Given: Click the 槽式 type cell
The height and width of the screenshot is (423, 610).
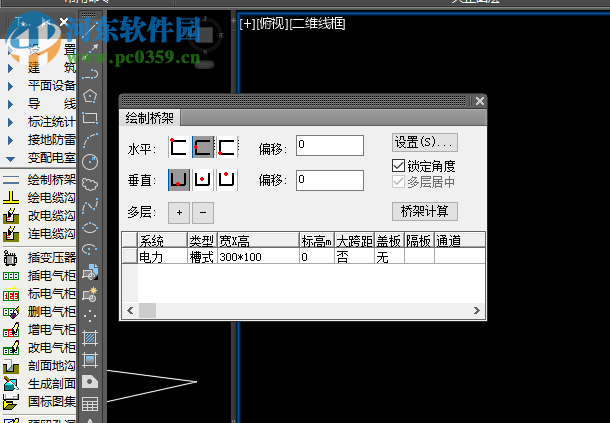Looking at the screenshot, I should 202,257.
